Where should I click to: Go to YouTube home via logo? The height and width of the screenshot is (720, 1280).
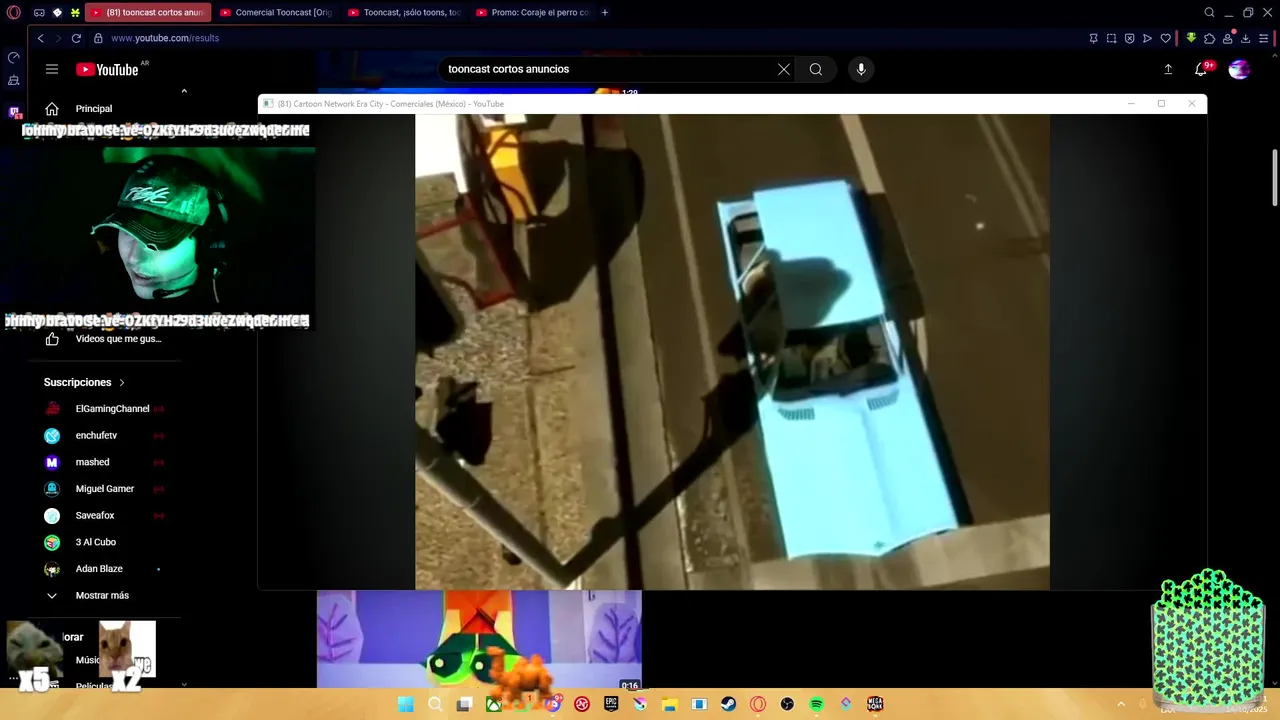(x=107, y=69)
